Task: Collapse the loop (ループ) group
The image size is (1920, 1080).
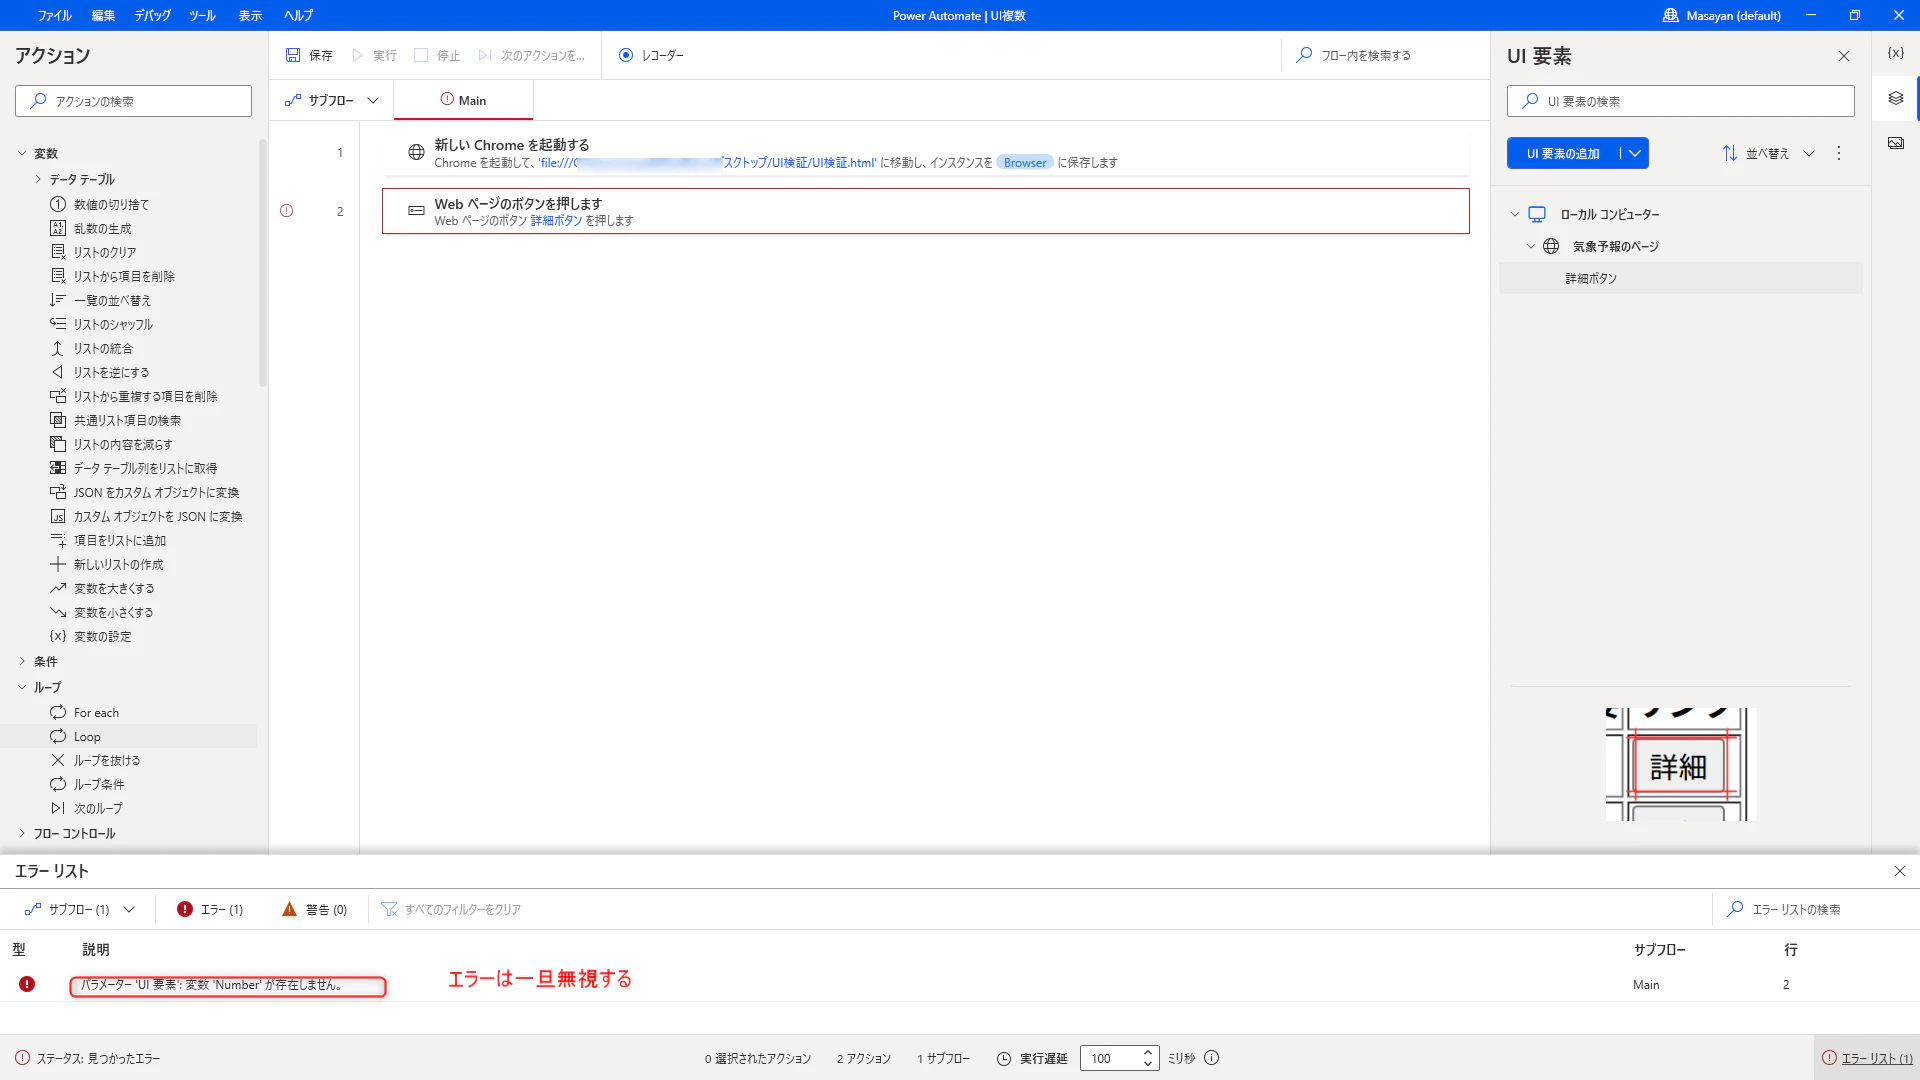Action: click(x=22, y=687)
